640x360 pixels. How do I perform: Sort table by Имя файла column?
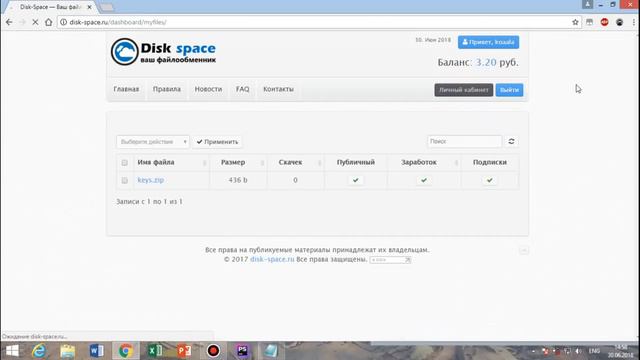171,162
